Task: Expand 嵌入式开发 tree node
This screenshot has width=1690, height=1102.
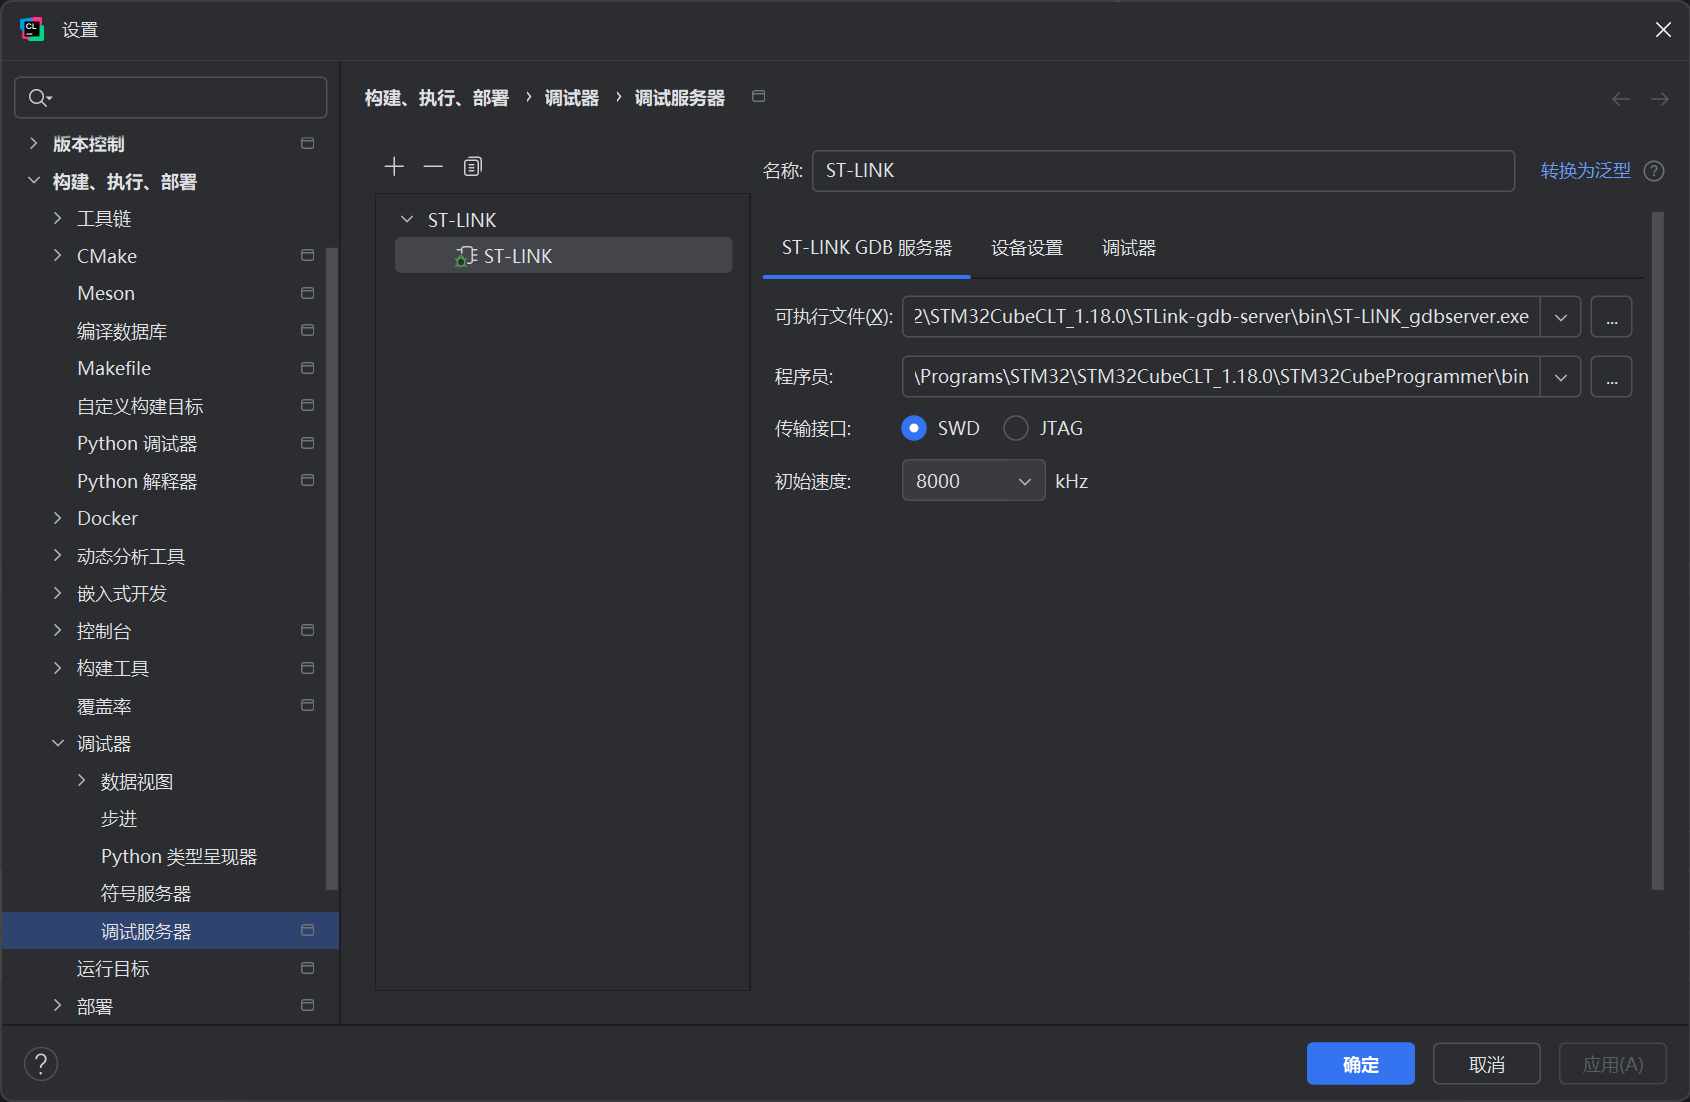Action: pyautogui.click(x=58, y=593)
